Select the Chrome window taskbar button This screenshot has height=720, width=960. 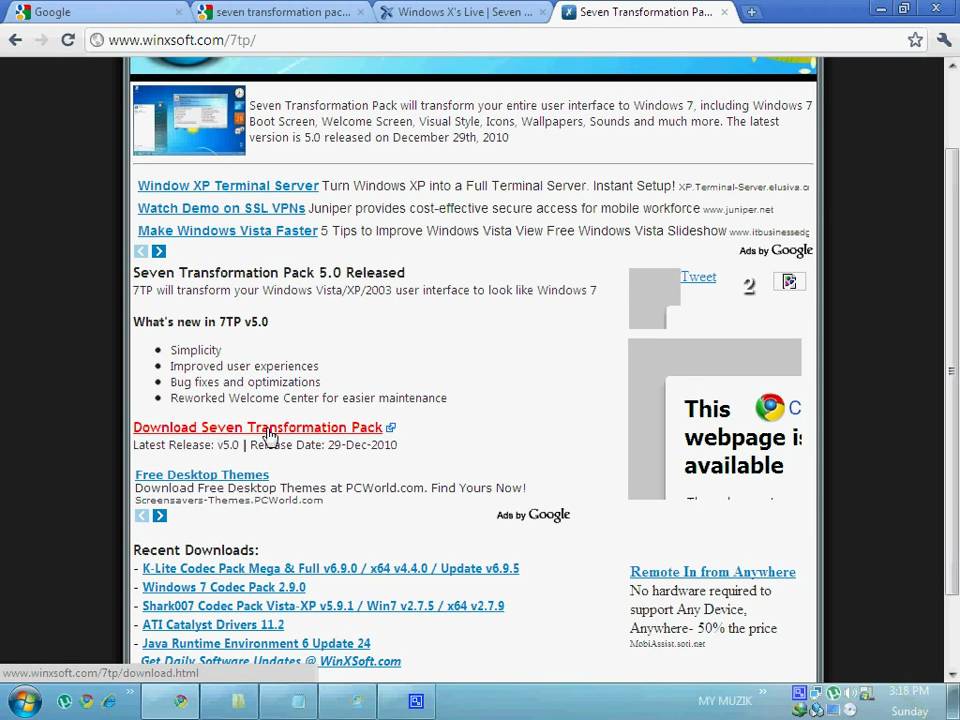(171, 702)
